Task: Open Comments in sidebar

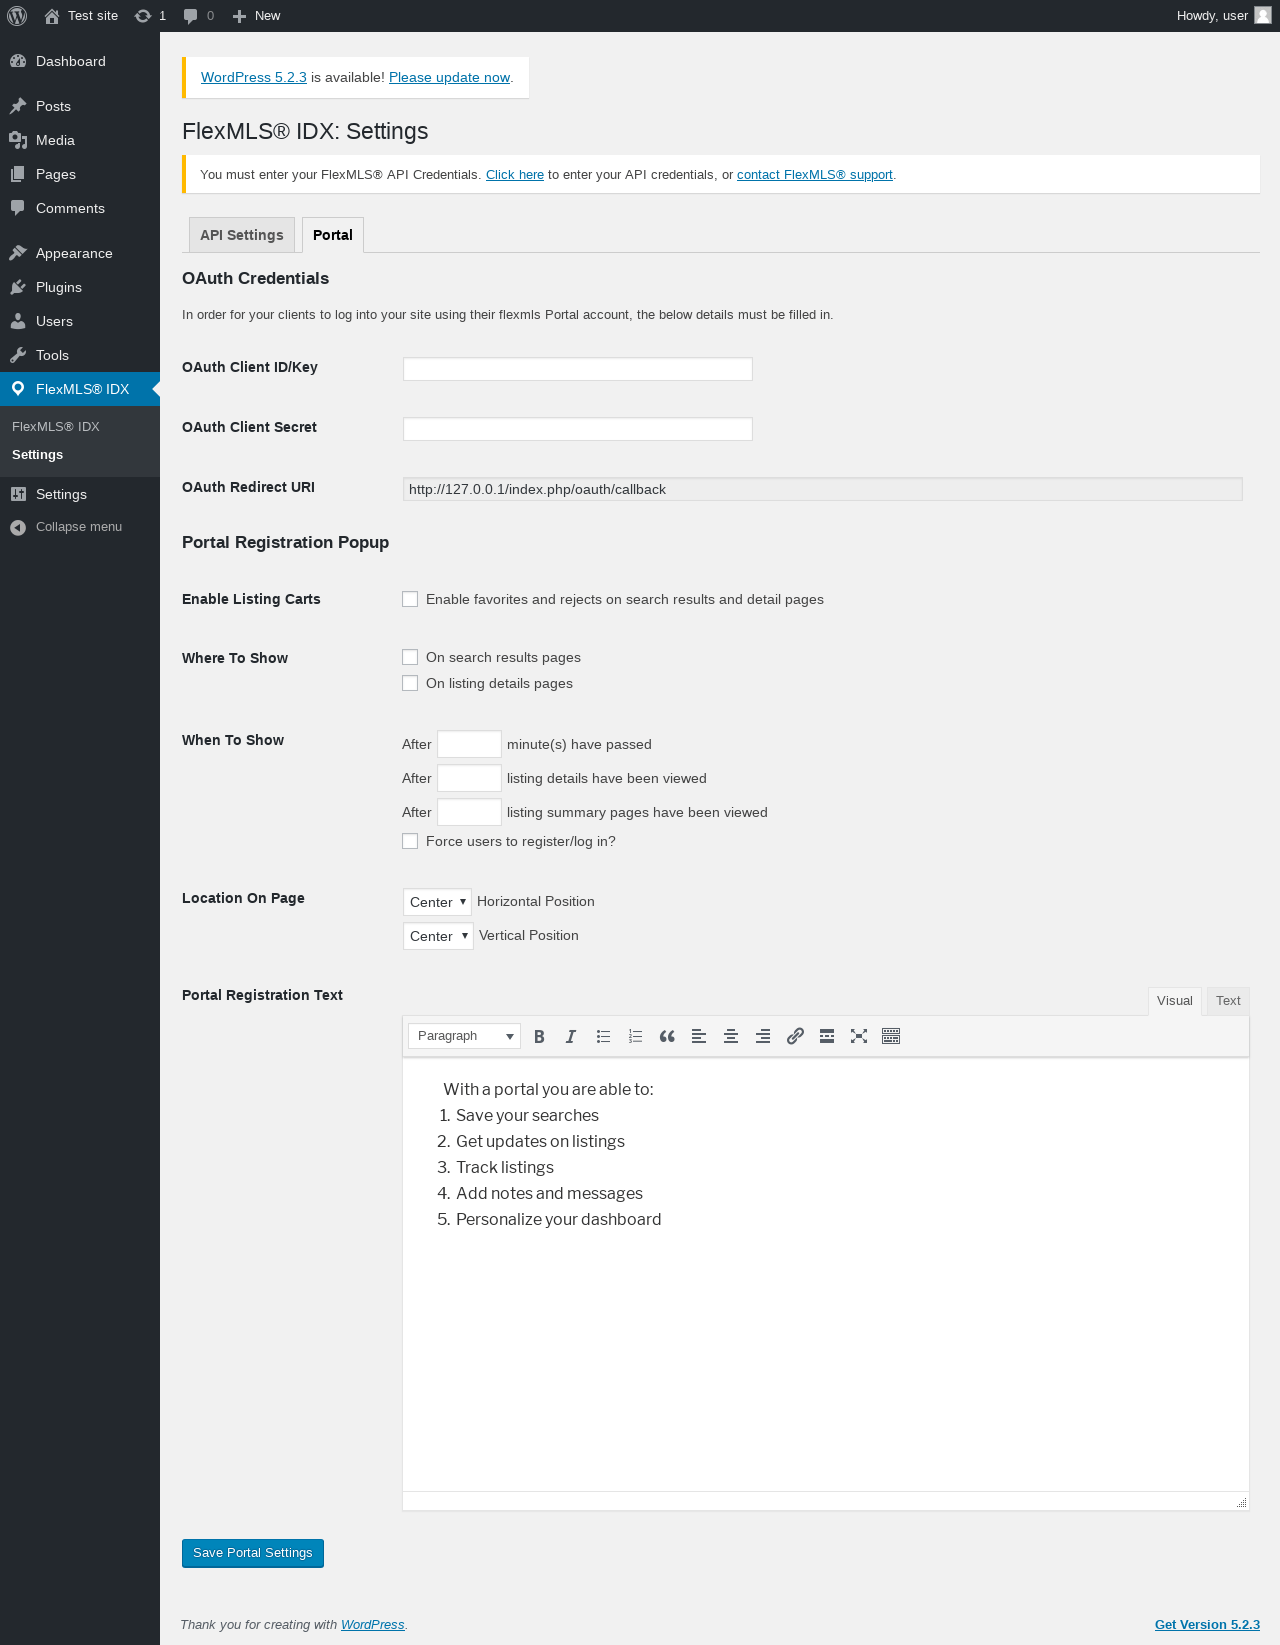Action: pos(80,208)
